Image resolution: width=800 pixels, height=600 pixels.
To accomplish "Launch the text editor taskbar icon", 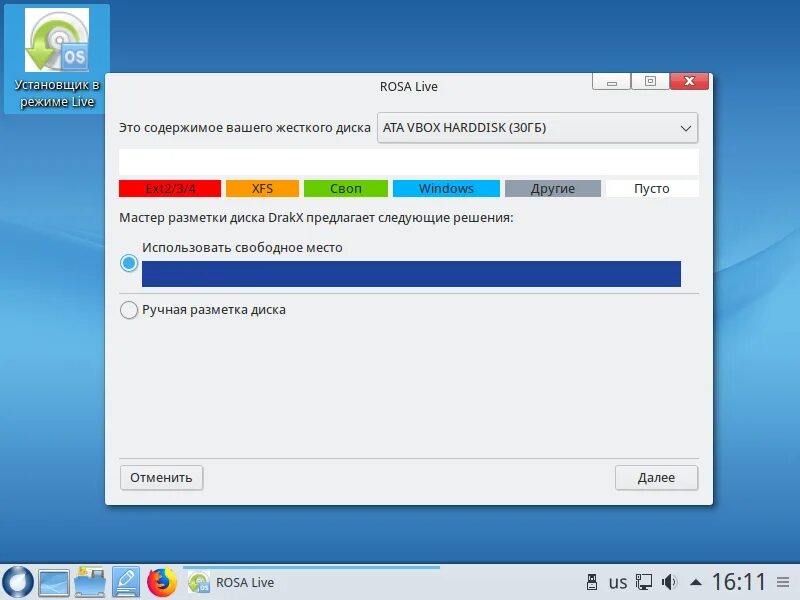I will pyautogui.click(x=126, y=582).
